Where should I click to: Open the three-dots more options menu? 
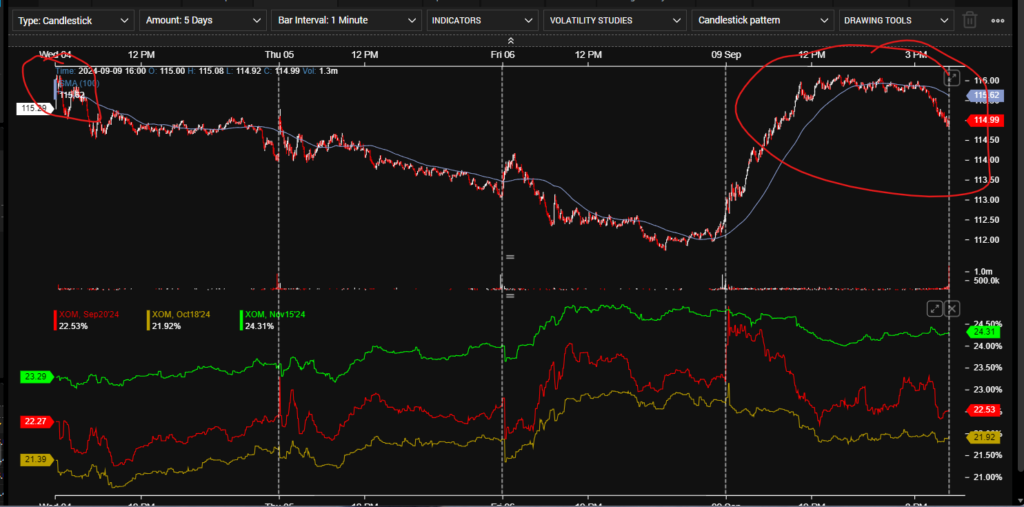point(998,20)
